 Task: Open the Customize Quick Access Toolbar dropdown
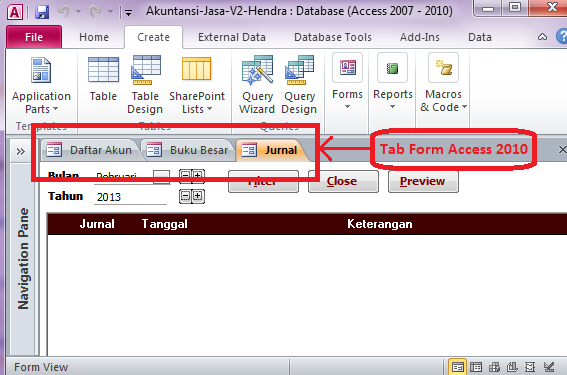(x=128, y=13)
